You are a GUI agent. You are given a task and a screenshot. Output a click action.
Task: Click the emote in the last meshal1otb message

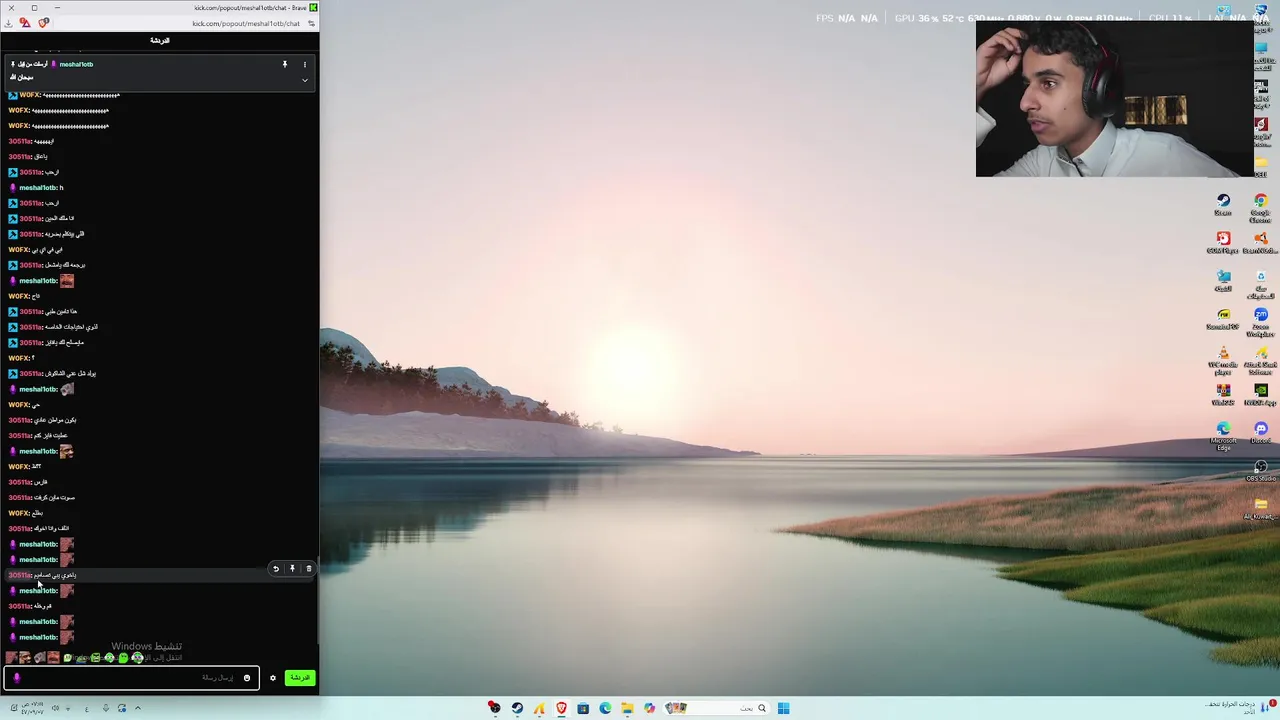pos(67,637)
